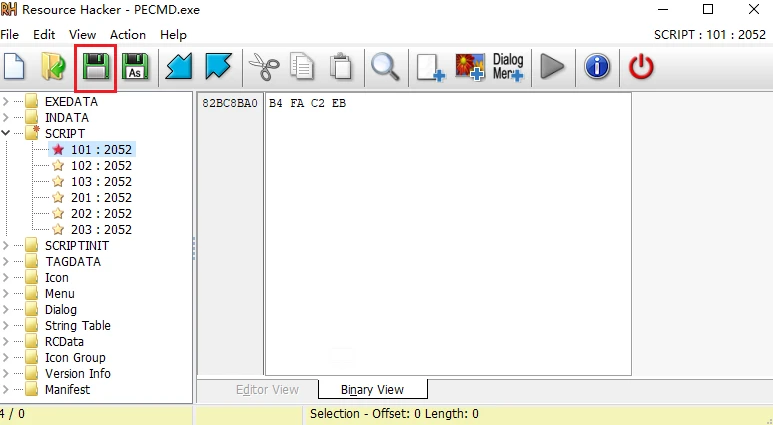Viewport: 773px width, 425px height.
Task: Open Find with the magnifying glass icon
Action: coord(385,67)
